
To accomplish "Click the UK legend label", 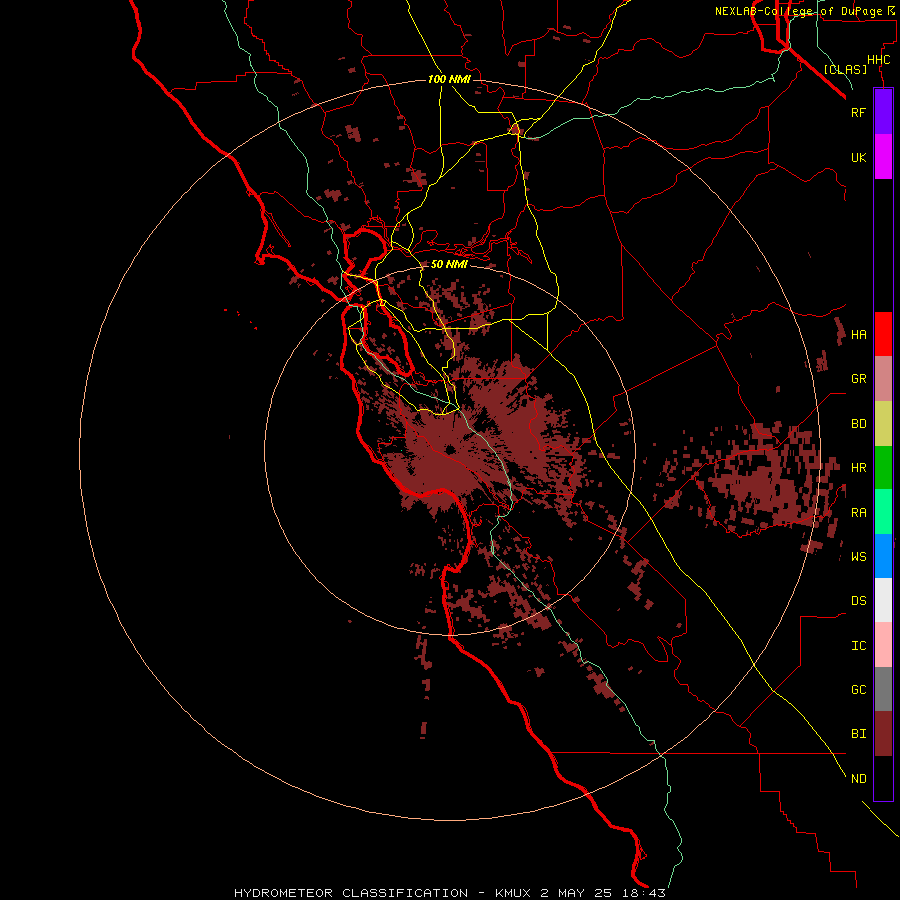I will tap(859, 158).
